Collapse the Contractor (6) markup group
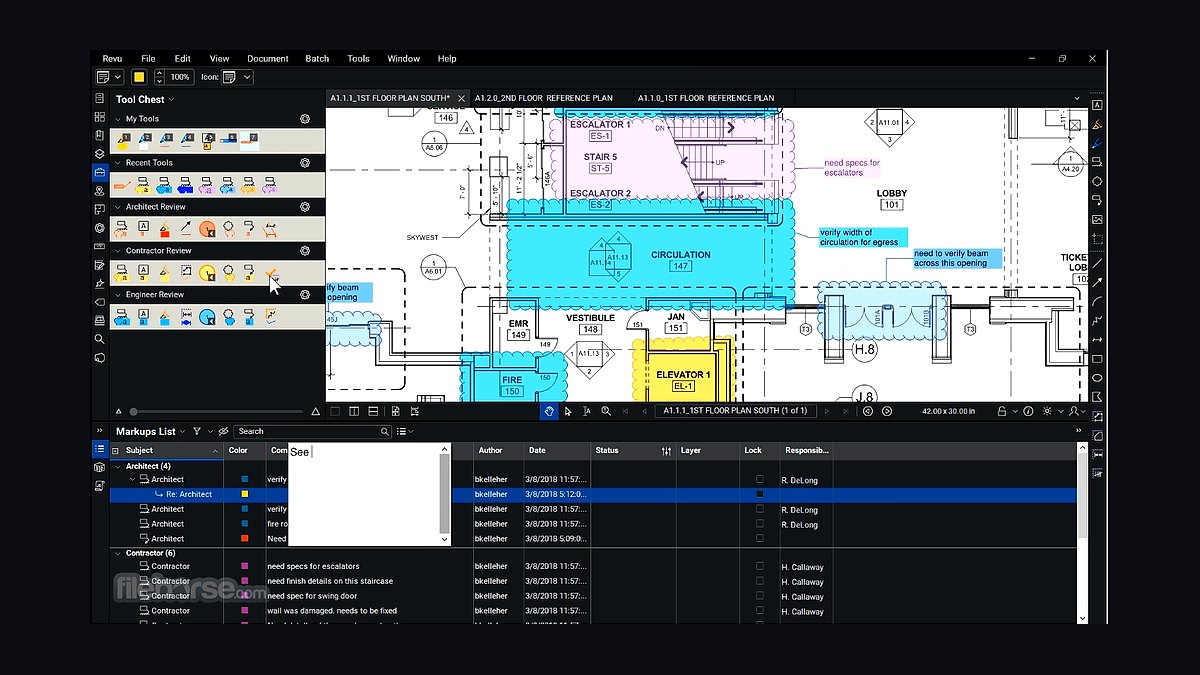 [118, 553]
